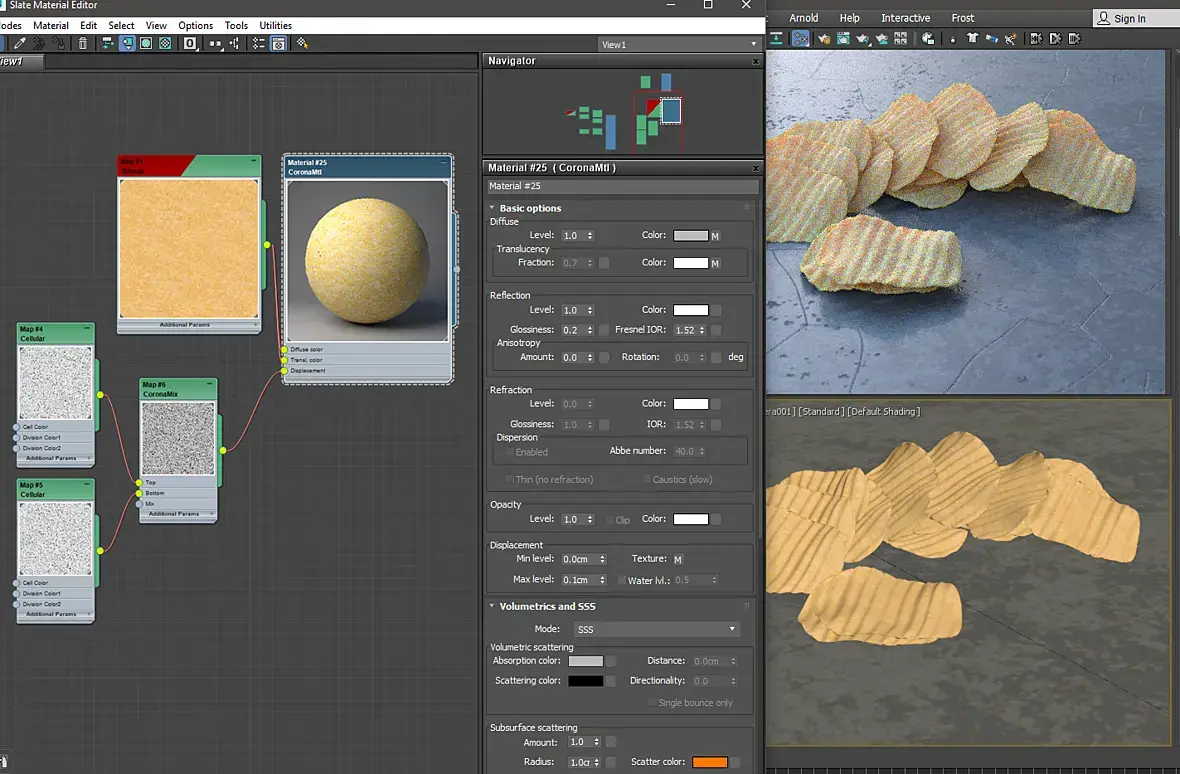This screenshot has width=1180, height=774.
Task: Enable the Caustics (slow) checkbox
Action: (x=646, y=479)
